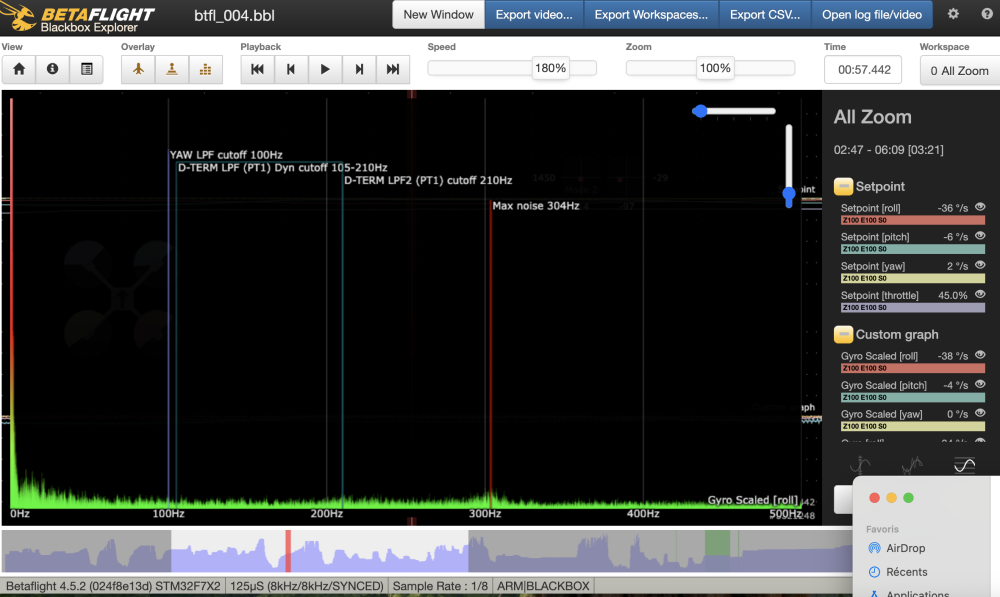Toggle the sticks joystick overlay
Image resolution: width=1000 pixels, height=597 pixels.
172,69
